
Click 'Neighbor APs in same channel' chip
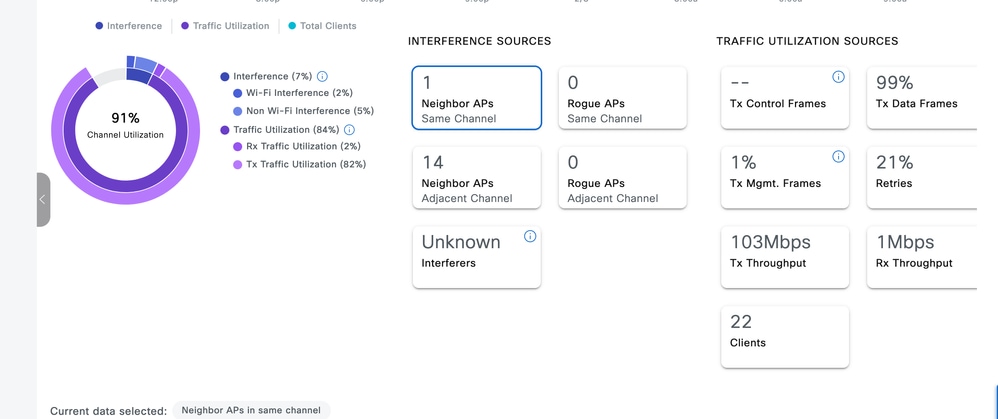pos(251,410)
